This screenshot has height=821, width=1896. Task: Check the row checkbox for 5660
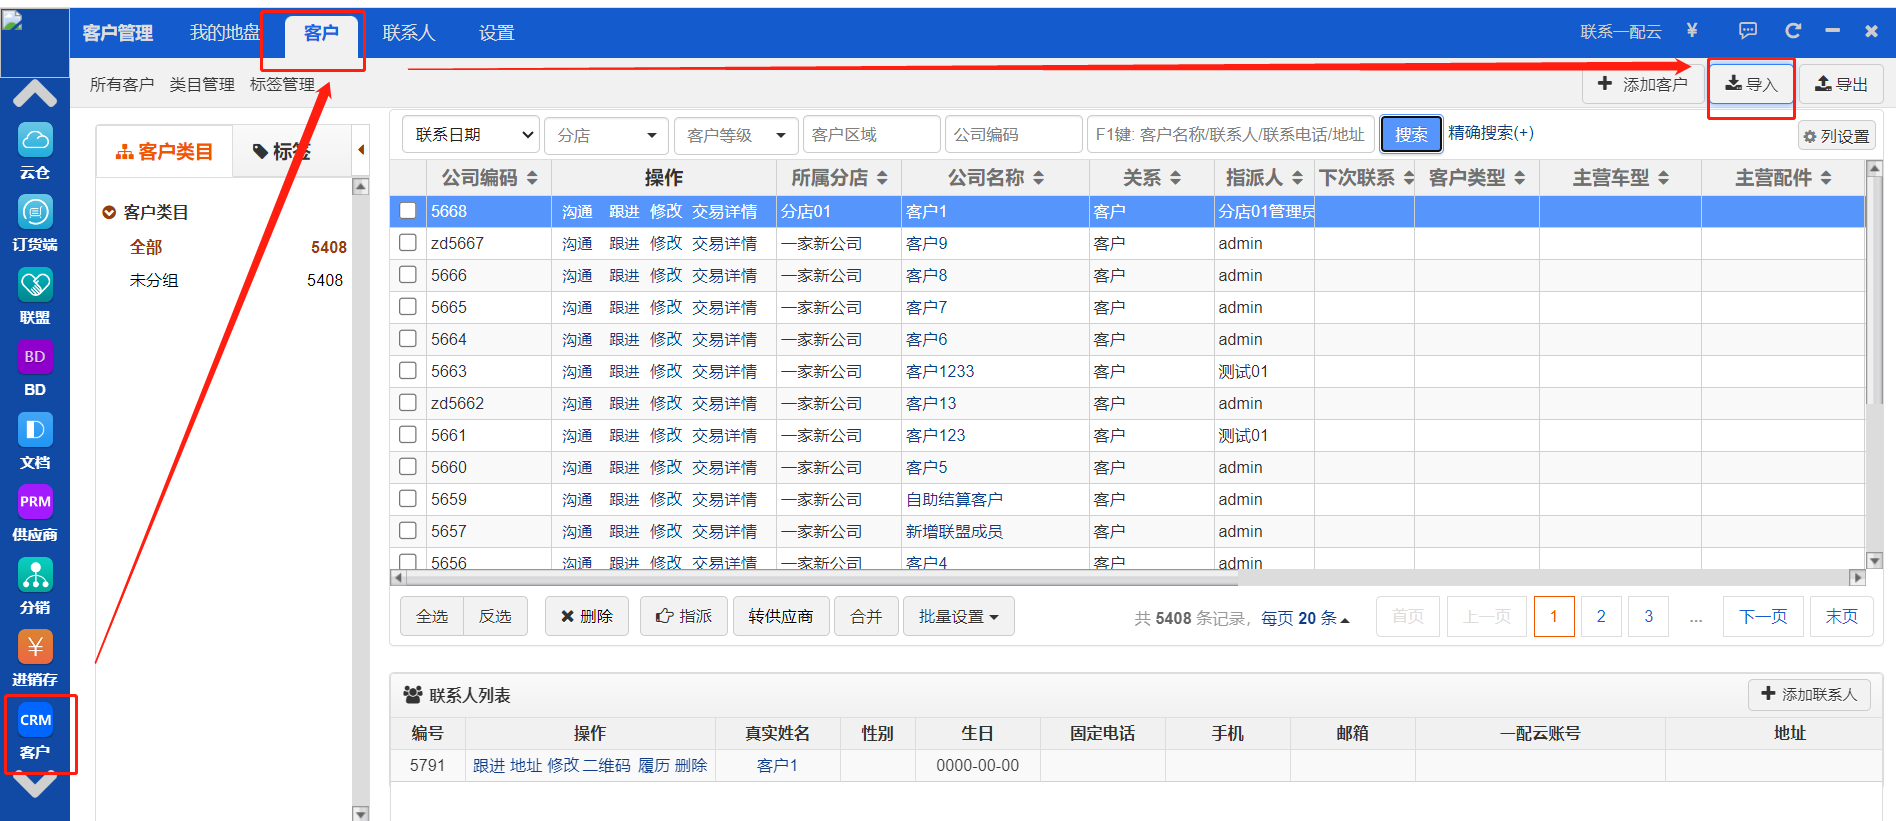pyautogui.click(x=408, y=467)
